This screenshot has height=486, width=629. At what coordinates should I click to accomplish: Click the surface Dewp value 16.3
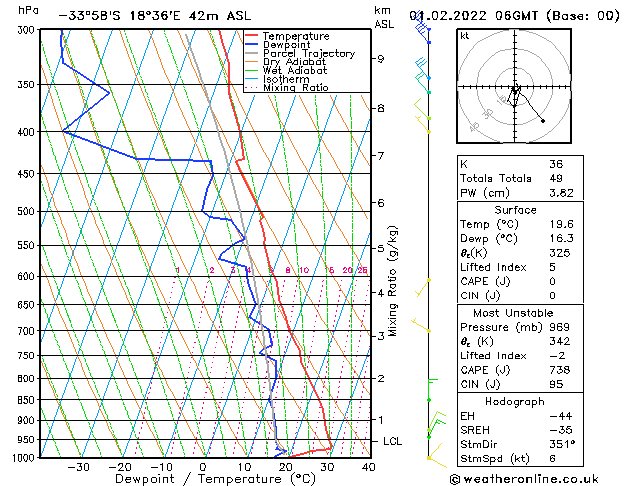(x=561, y=239)
